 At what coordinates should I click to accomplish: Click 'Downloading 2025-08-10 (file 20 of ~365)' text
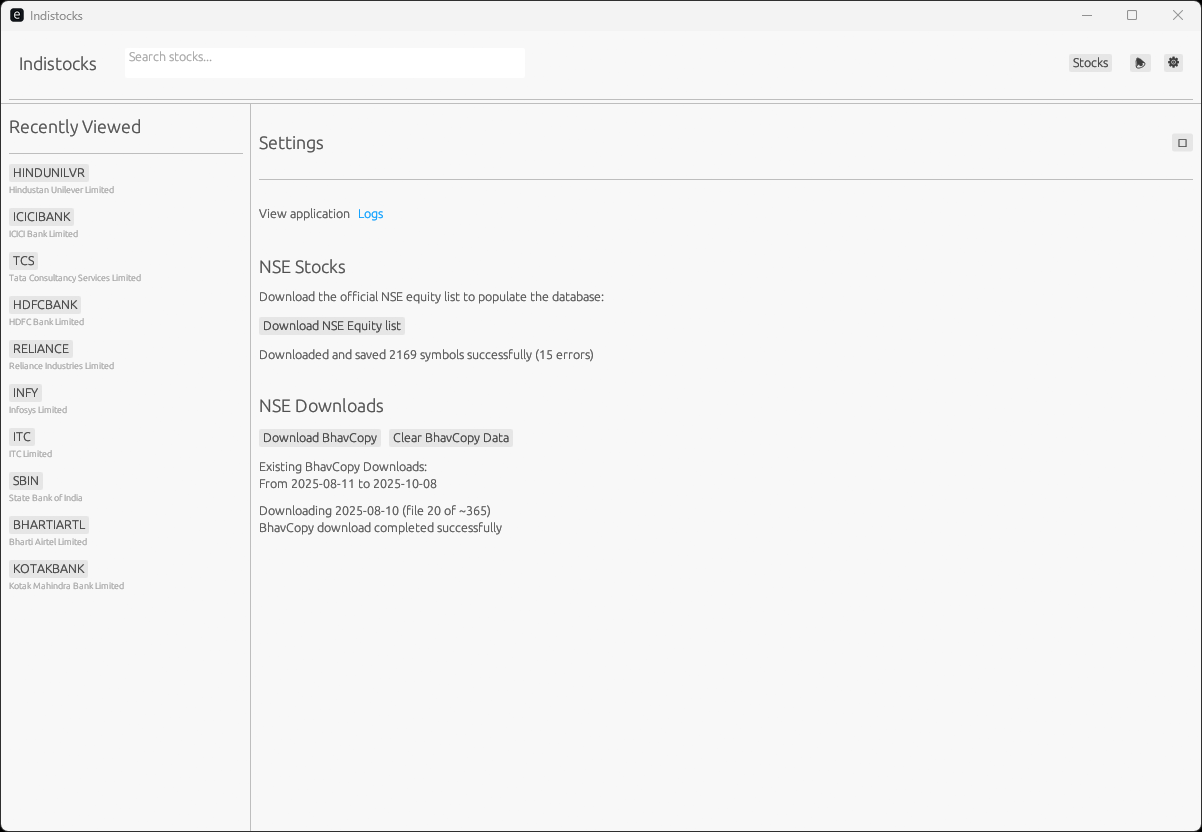coord(375,511)
